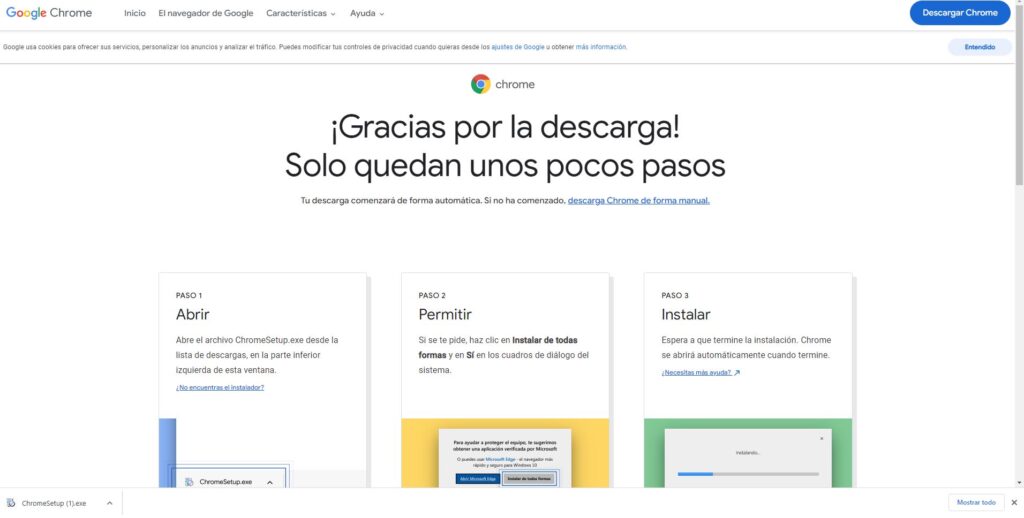Expand options chevron for ChromeSetup (1).exe

[x=110, y=503]
